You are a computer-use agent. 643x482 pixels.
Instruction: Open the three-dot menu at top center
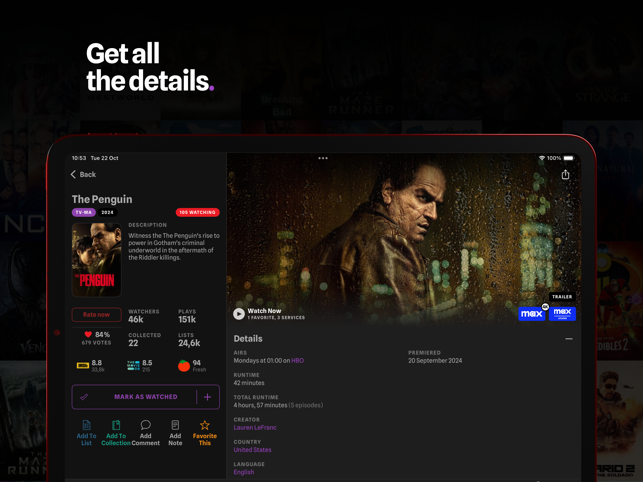point(323,158)
